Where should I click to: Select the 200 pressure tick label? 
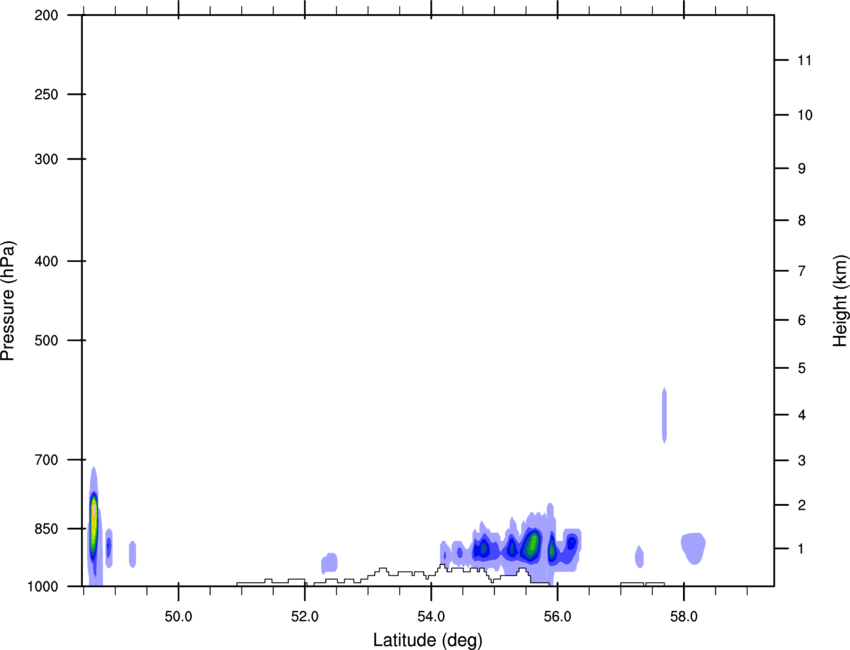[x=46, y=15]
